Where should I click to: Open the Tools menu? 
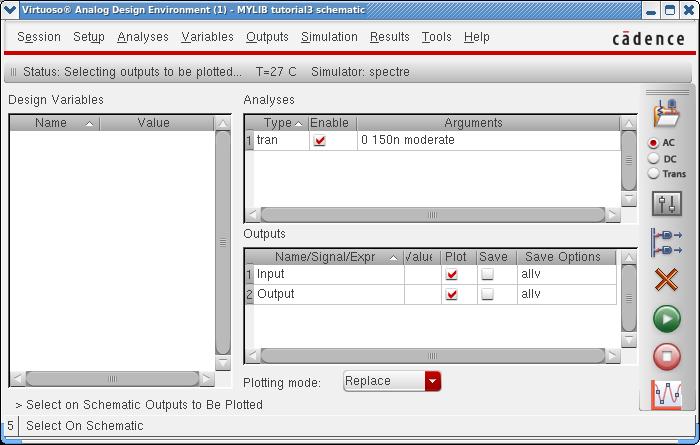(437, 37)
